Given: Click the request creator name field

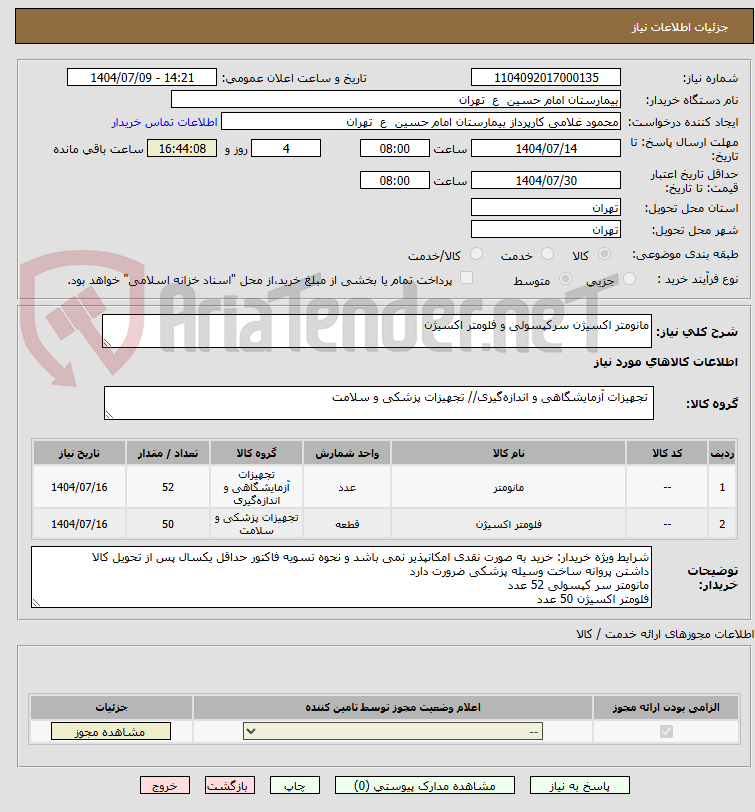Looking at the screenshot, I should tap(421, 122).
